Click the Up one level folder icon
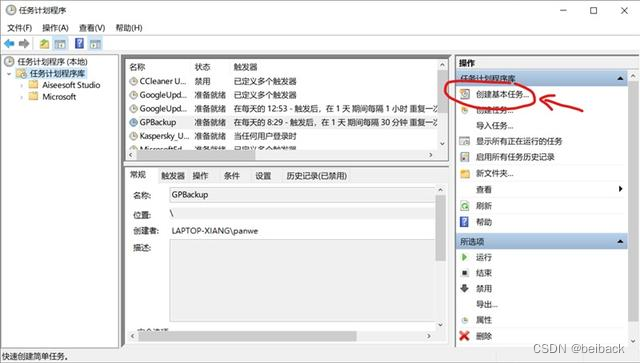 (x=44, y=43)
